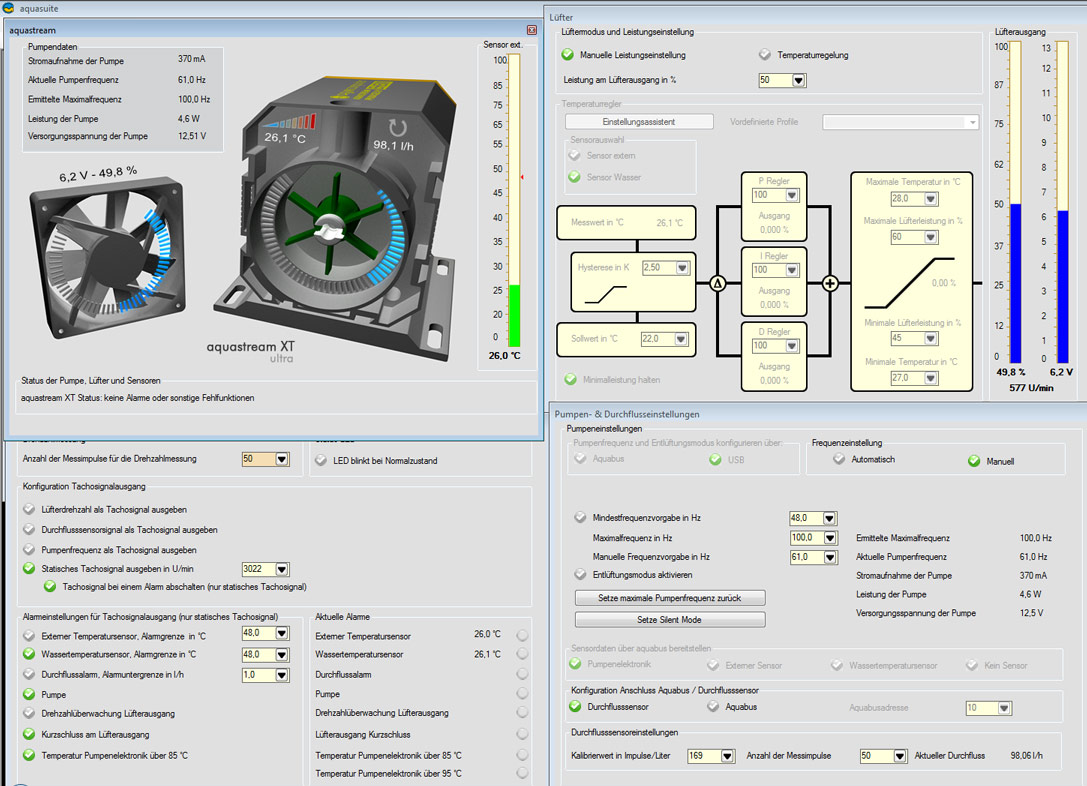This screenshot has width=1087, height=786.
Task: Open Durchflussalarm 1,0 l/h dropdown
Action: 281,674
